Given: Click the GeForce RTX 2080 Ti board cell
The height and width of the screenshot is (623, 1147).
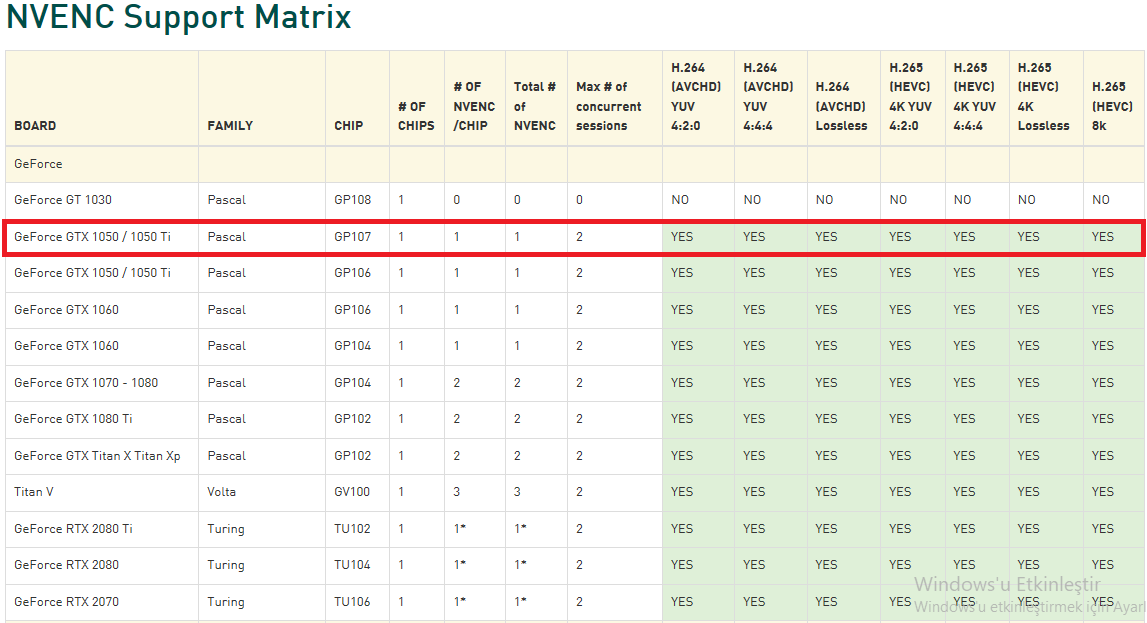Looking at the screenshot, I should point(73,529).
